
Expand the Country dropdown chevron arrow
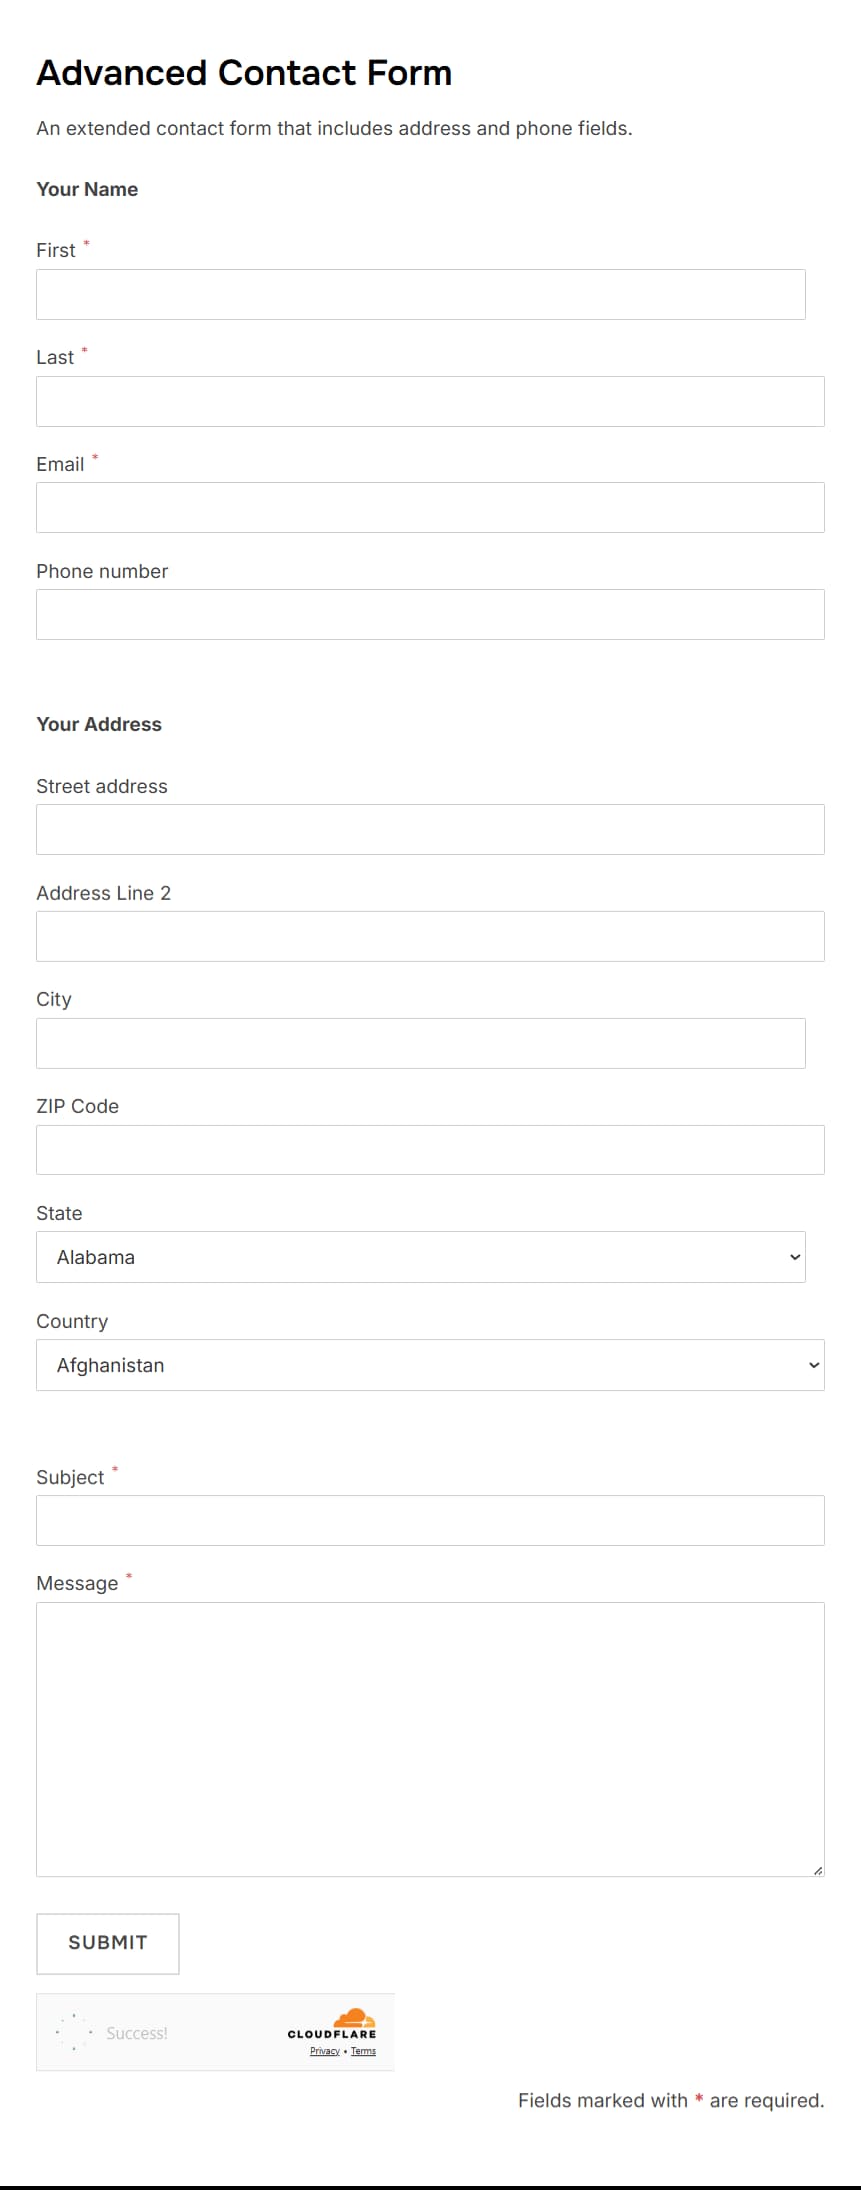(x=812, y=1364)
